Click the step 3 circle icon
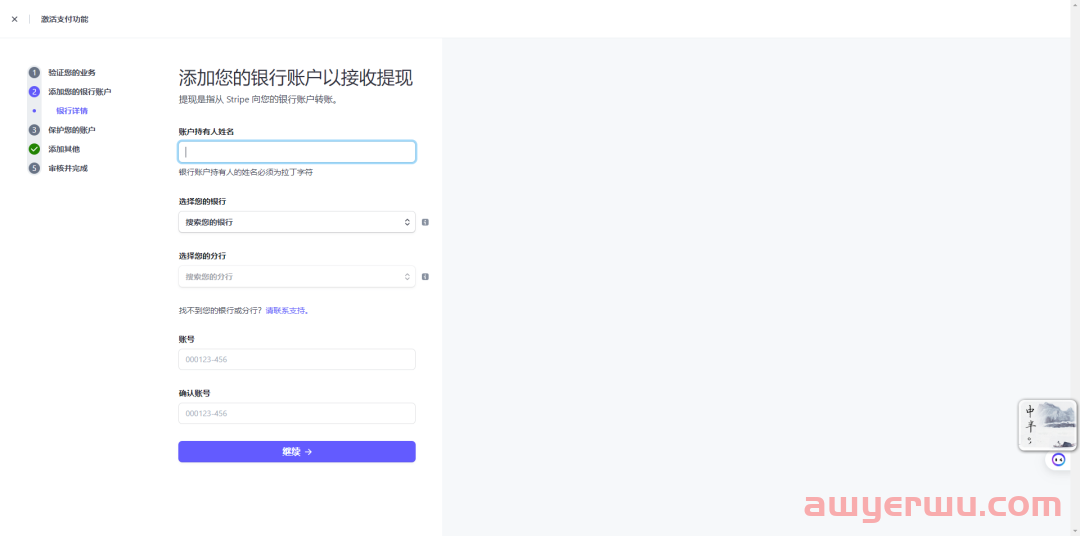This screenshot has width=1080, height=536. (34, 130)
